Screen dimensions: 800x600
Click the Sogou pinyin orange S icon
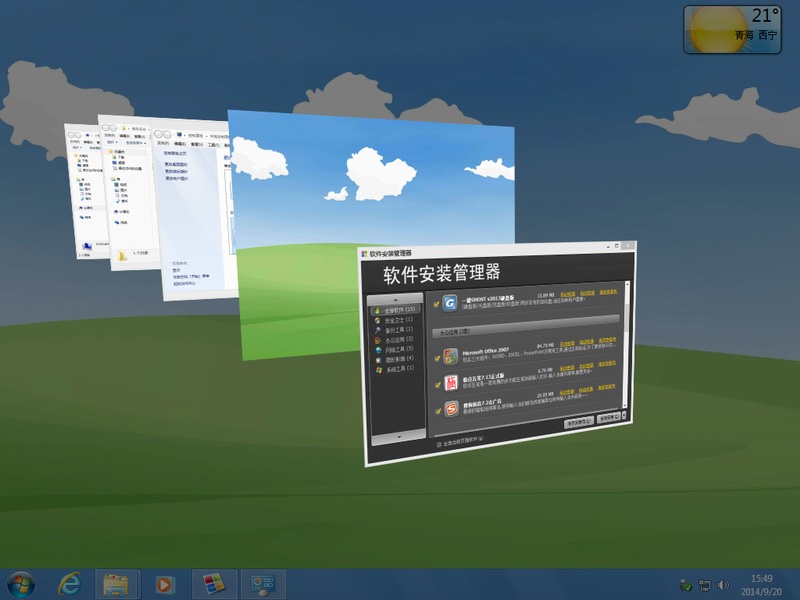[452, 409]
